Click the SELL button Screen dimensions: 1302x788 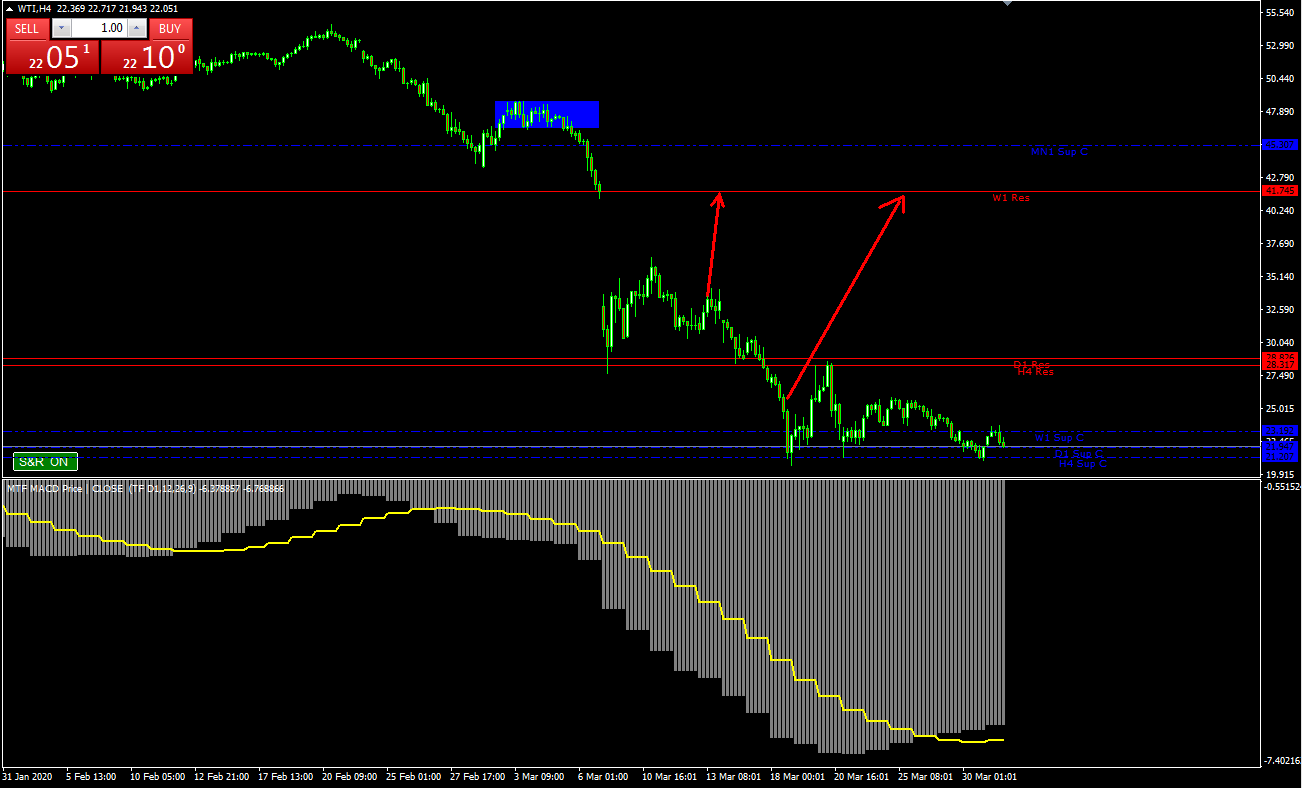pos(27,29)
